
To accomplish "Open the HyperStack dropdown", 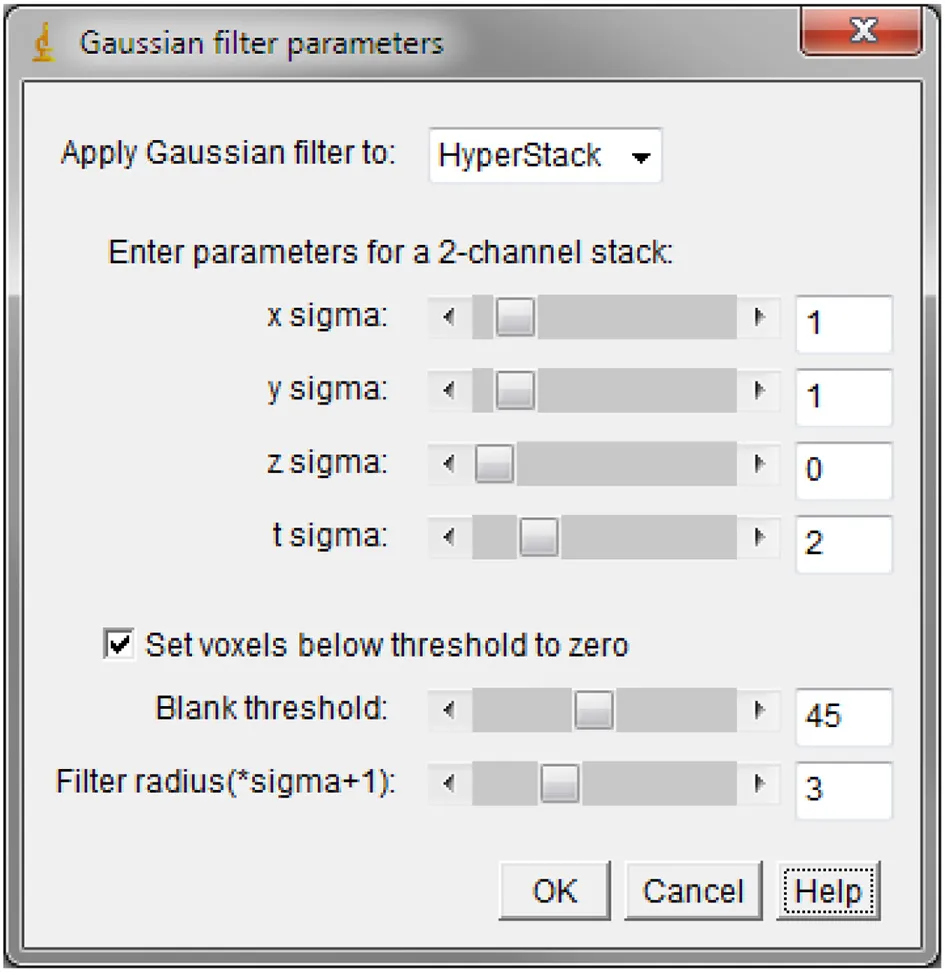I will click(545, 156).
